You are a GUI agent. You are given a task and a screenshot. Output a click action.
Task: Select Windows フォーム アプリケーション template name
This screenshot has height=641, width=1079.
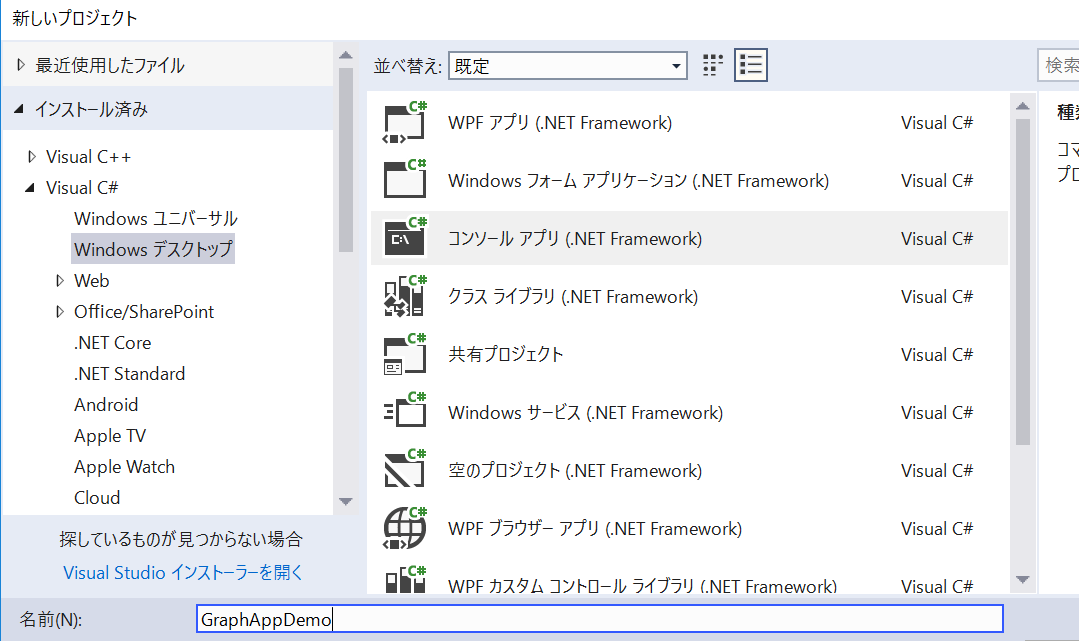639,180
